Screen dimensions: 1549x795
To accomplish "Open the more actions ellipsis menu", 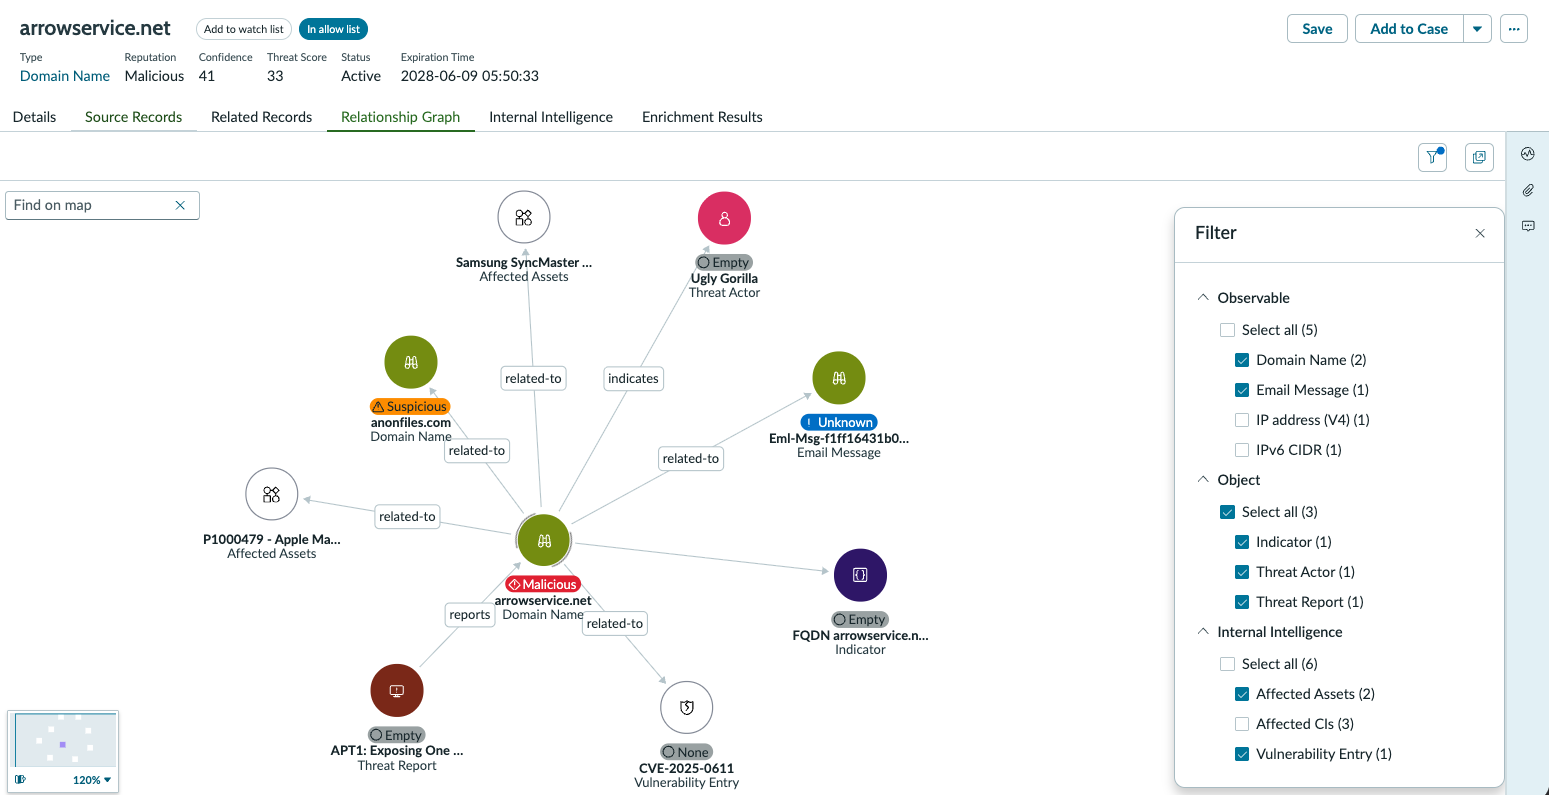I will (x=1514, y=29).
